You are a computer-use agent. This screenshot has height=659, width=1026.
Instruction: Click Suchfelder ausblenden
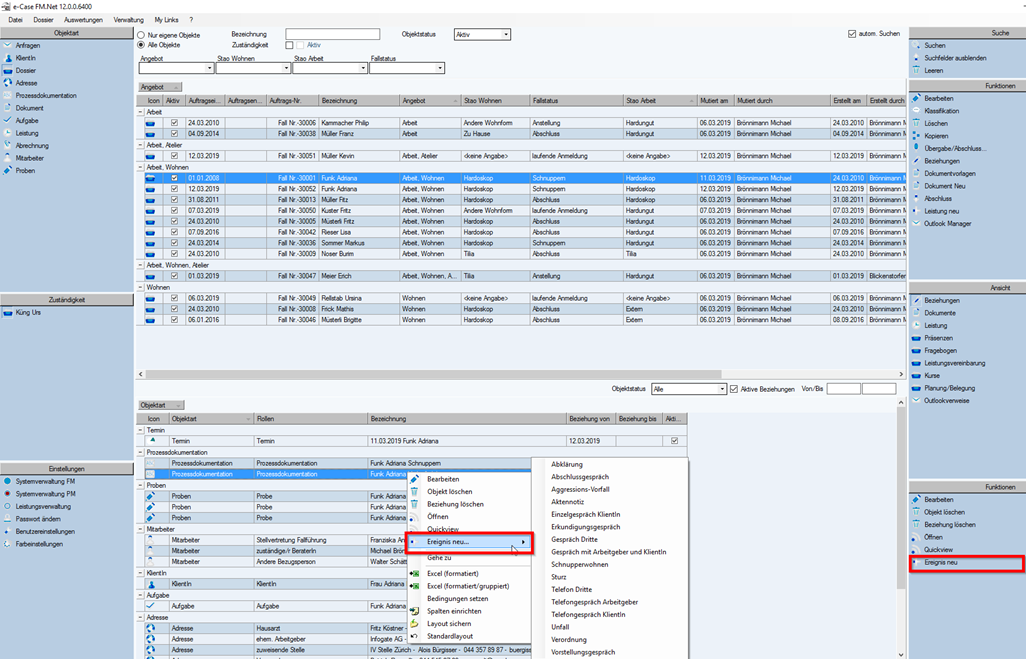pyautogui.click(x=955, y=58)
